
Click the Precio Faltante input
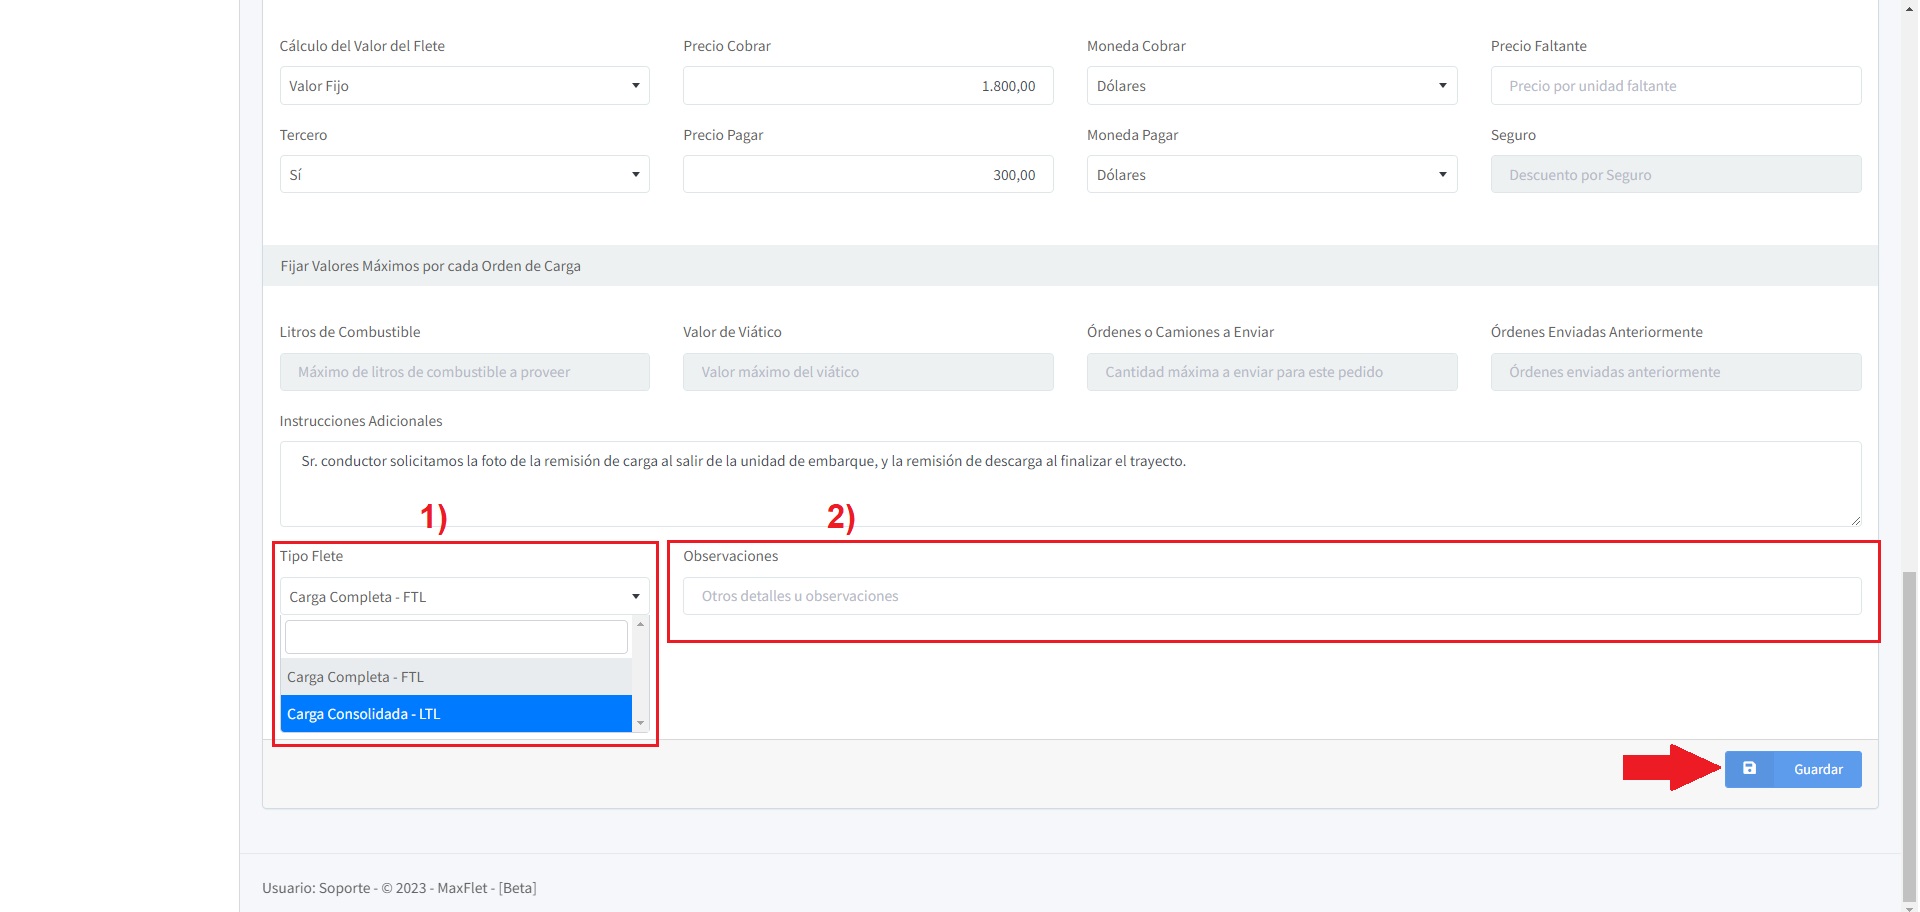point(1675,86)
